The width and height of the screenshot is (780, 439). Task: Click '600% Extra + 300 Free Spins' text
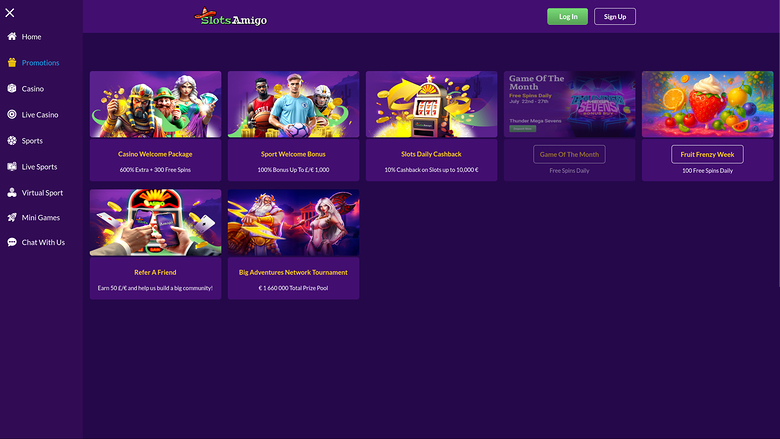tap(155, 170)
